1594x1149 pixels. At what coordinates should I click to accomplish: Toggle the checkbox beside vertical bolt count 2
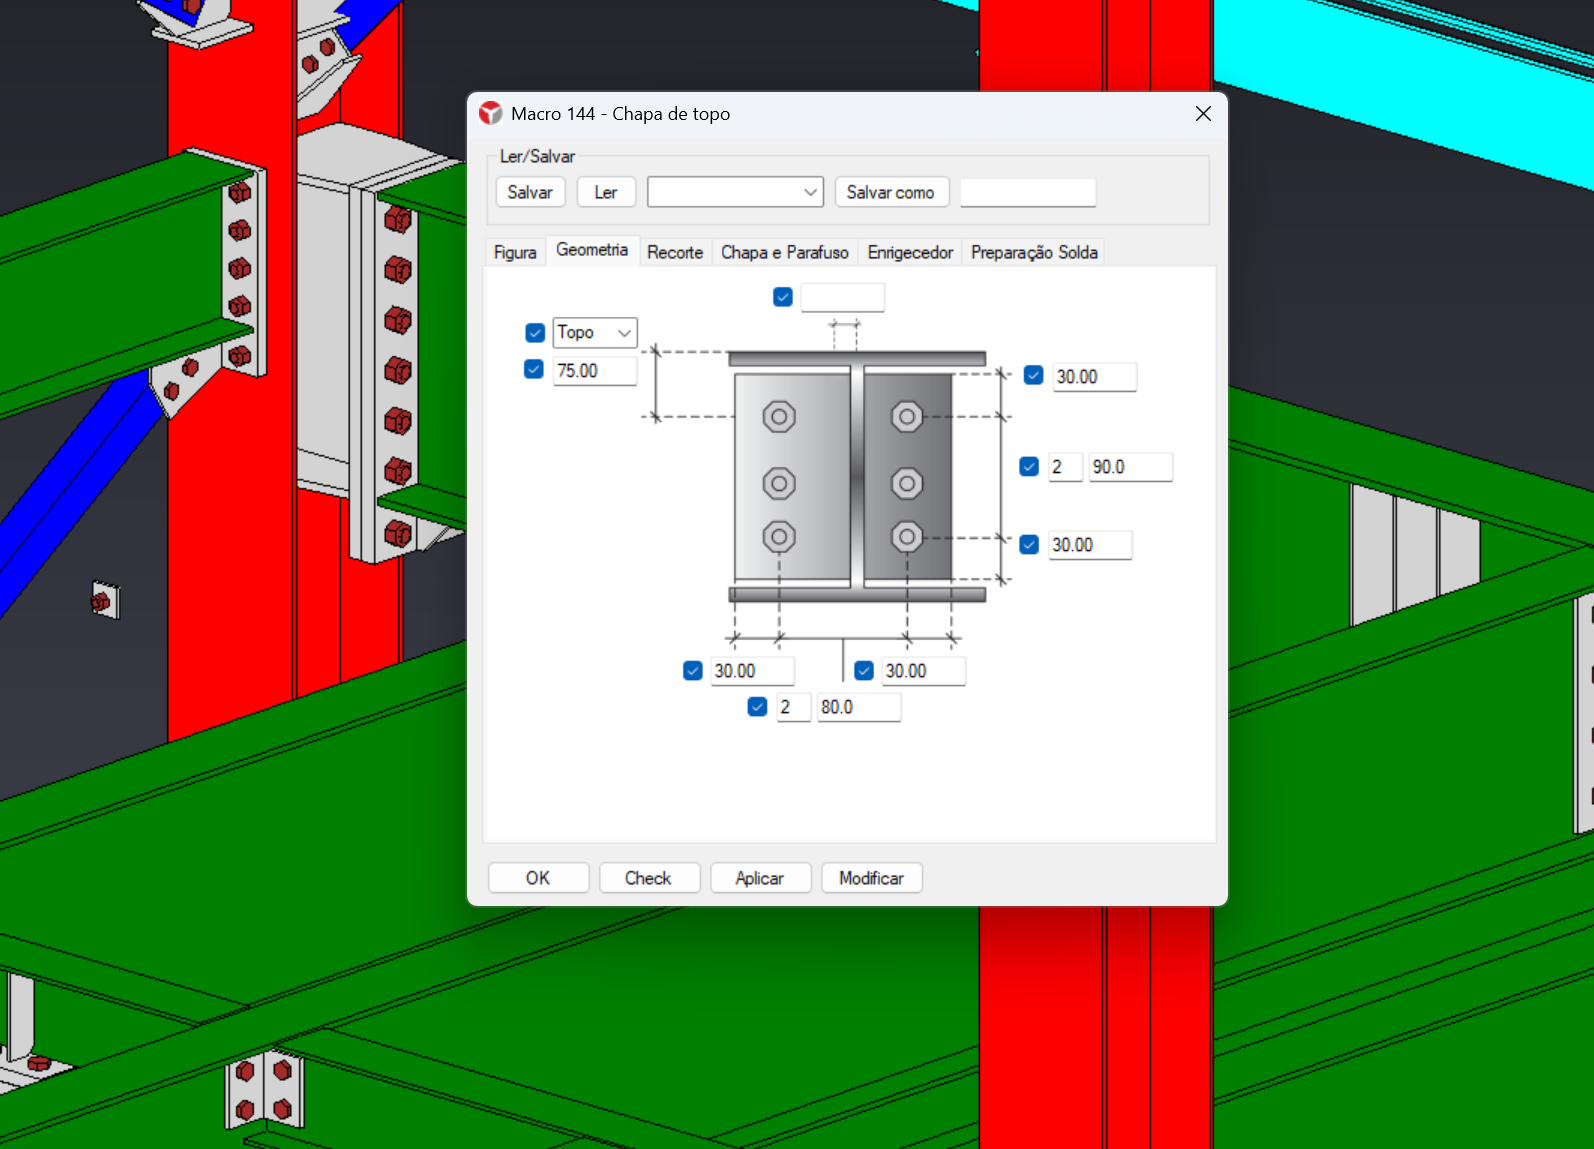point(1029,466)
